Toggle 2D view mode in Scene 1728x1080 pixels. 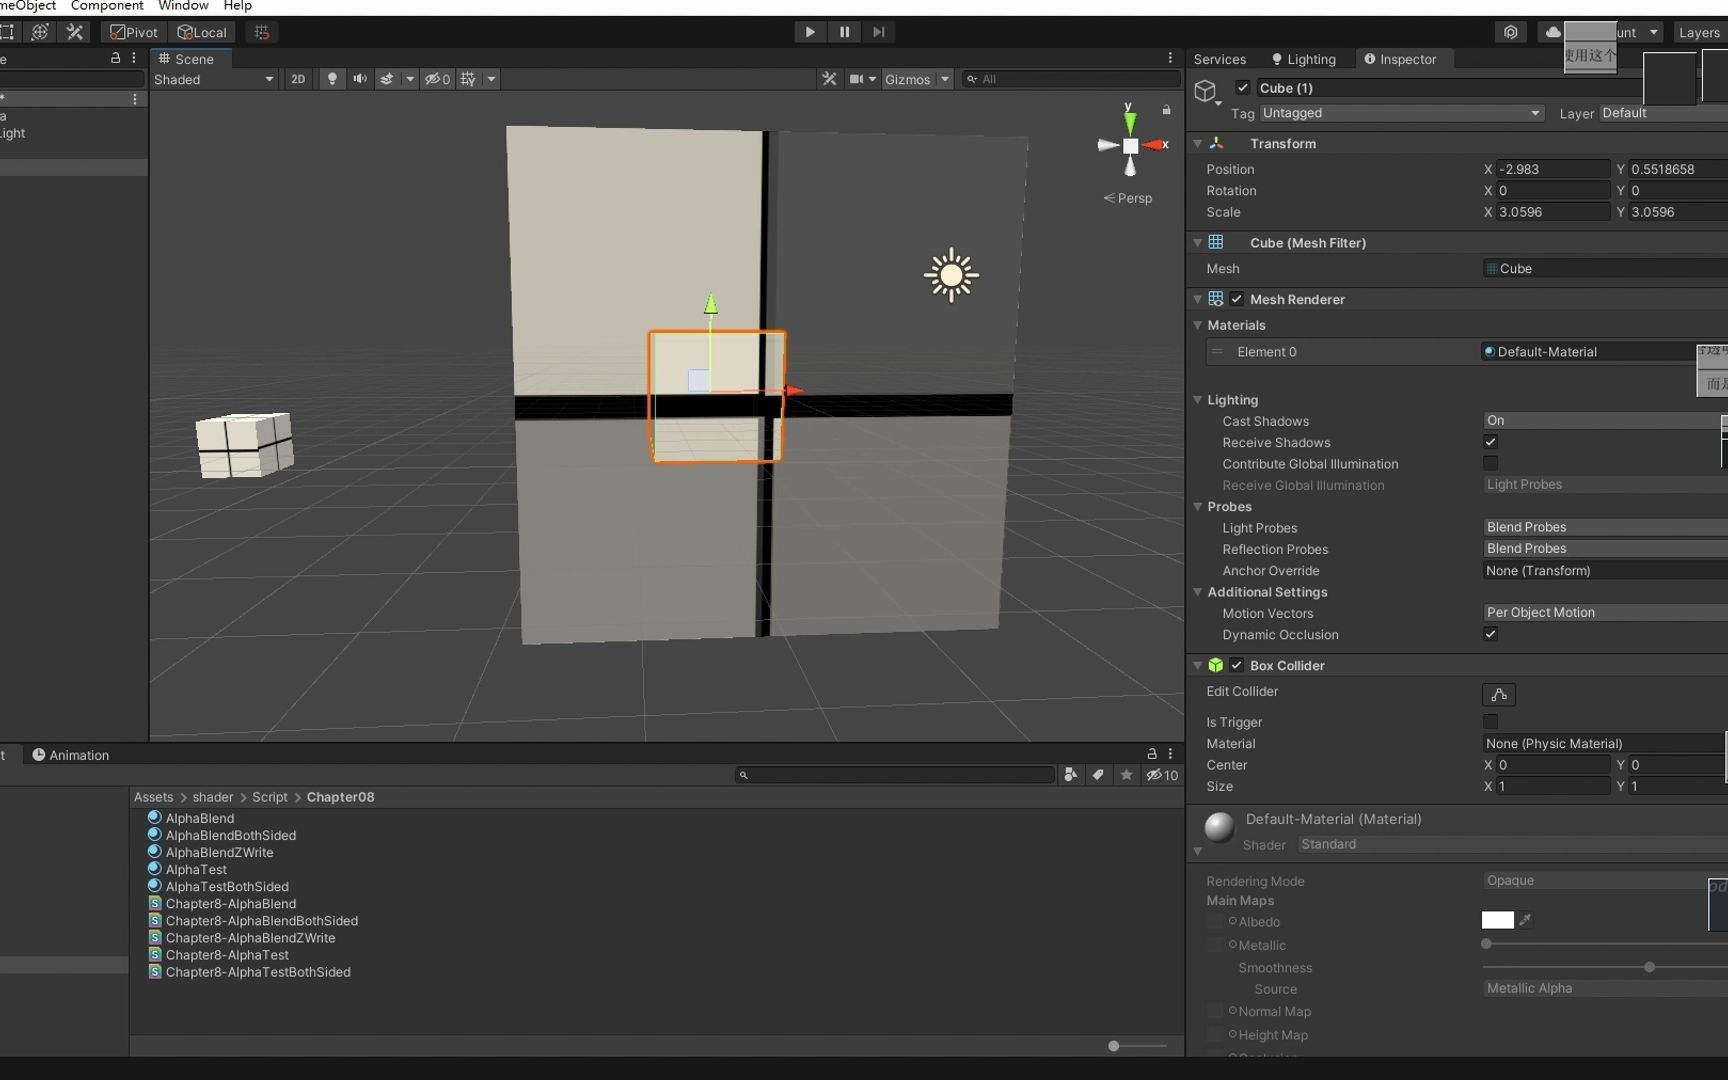(298, 79)
